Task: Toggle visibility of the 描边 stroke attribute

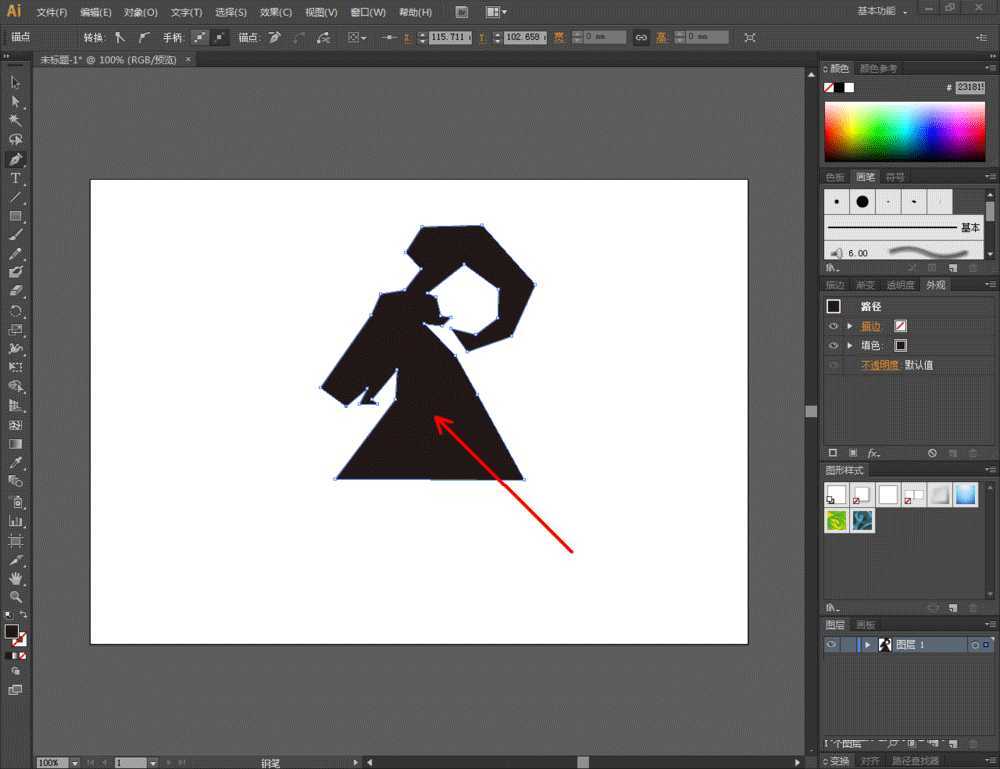Action: pos(833,326)
